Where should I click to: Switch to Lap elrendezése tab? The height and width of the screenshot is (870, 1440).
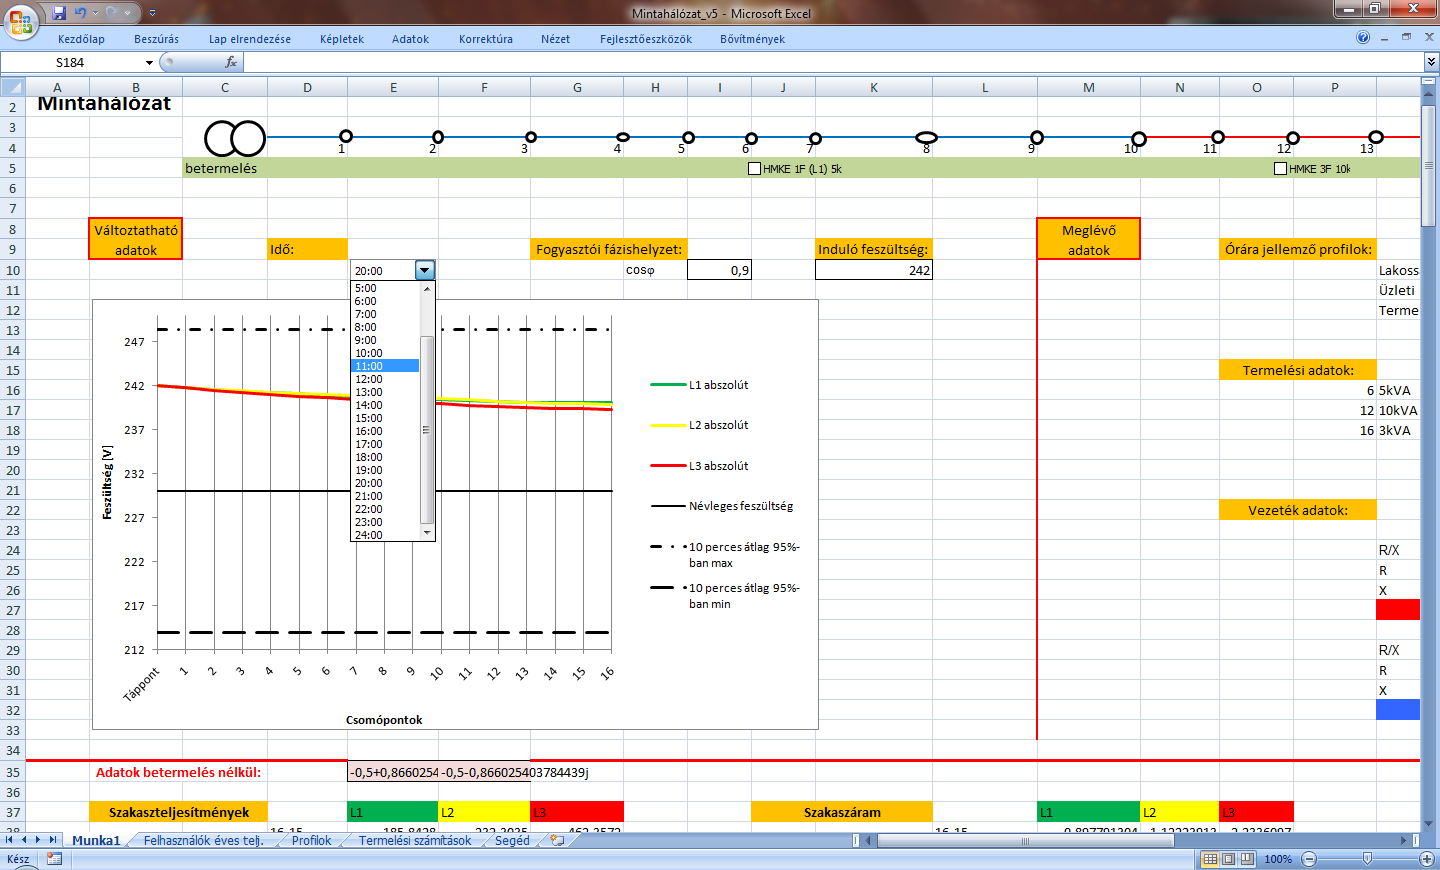[250, 39]
